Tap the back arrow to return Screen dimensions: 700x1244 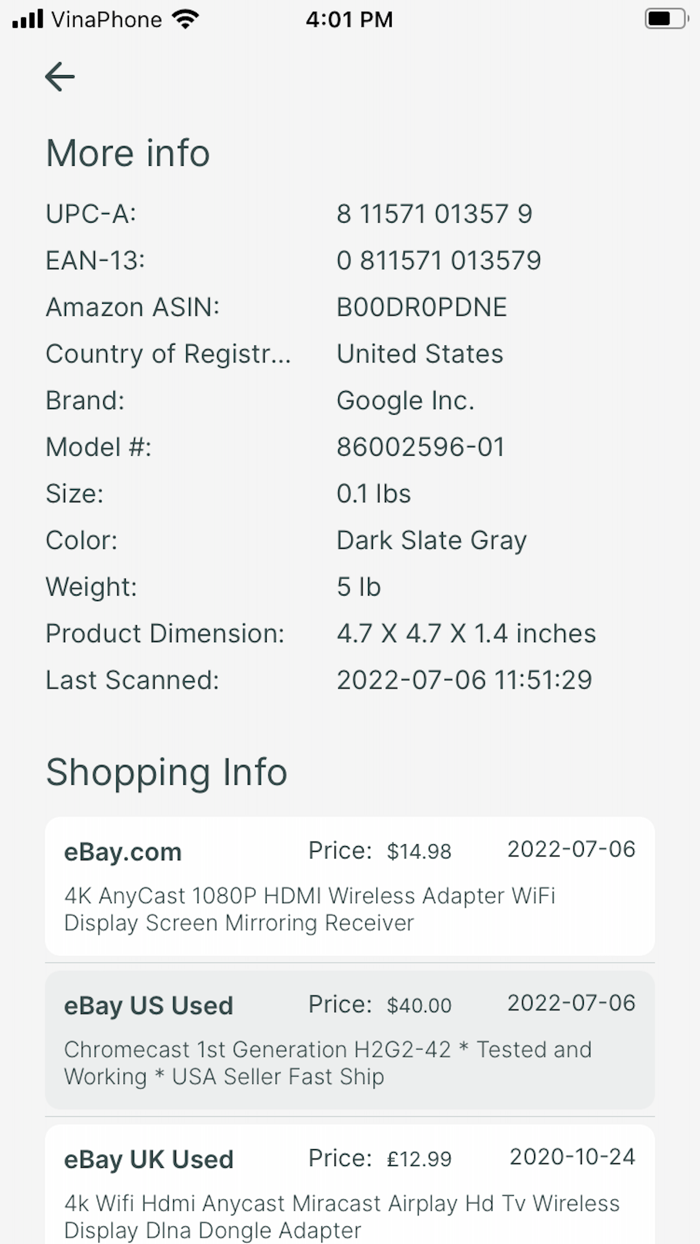tap(59, 76)
